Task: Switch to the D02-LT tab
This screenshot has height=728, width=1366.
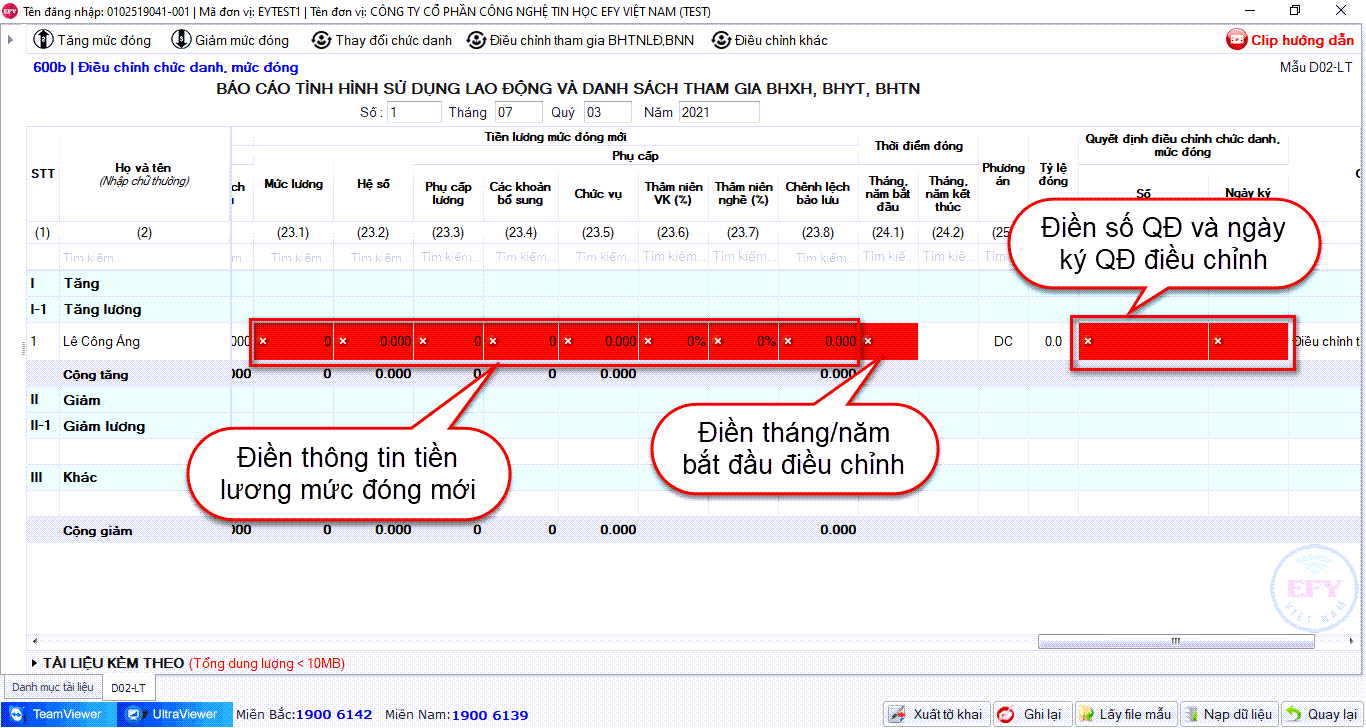Action: 128,688
